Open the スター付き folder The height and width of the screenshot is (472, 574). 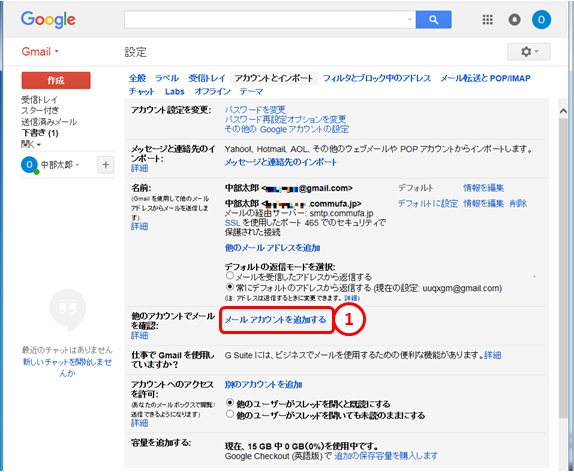(40, 111)
